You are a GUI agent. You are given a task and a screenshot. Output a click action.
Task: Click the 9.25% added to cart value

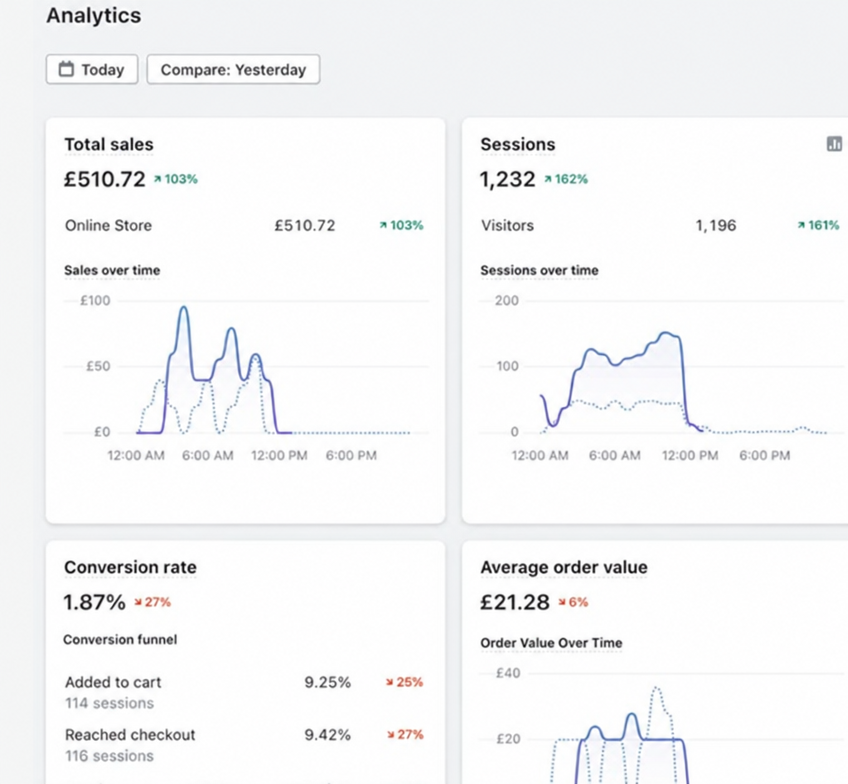(328, 682)
